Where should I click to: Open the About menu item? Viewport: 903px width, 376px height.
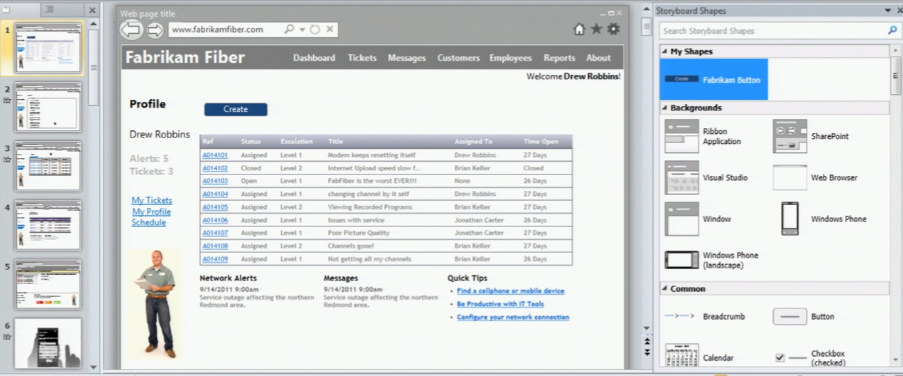coord(598,58)
